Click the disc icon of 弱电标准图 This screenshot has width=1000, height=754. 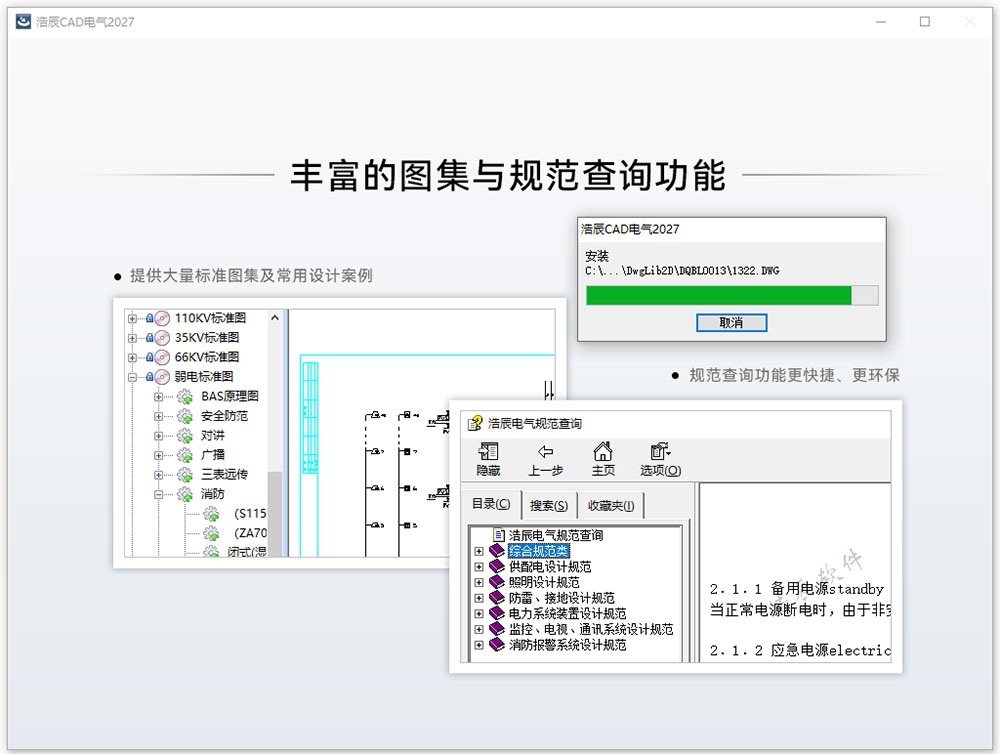(162, 377)
